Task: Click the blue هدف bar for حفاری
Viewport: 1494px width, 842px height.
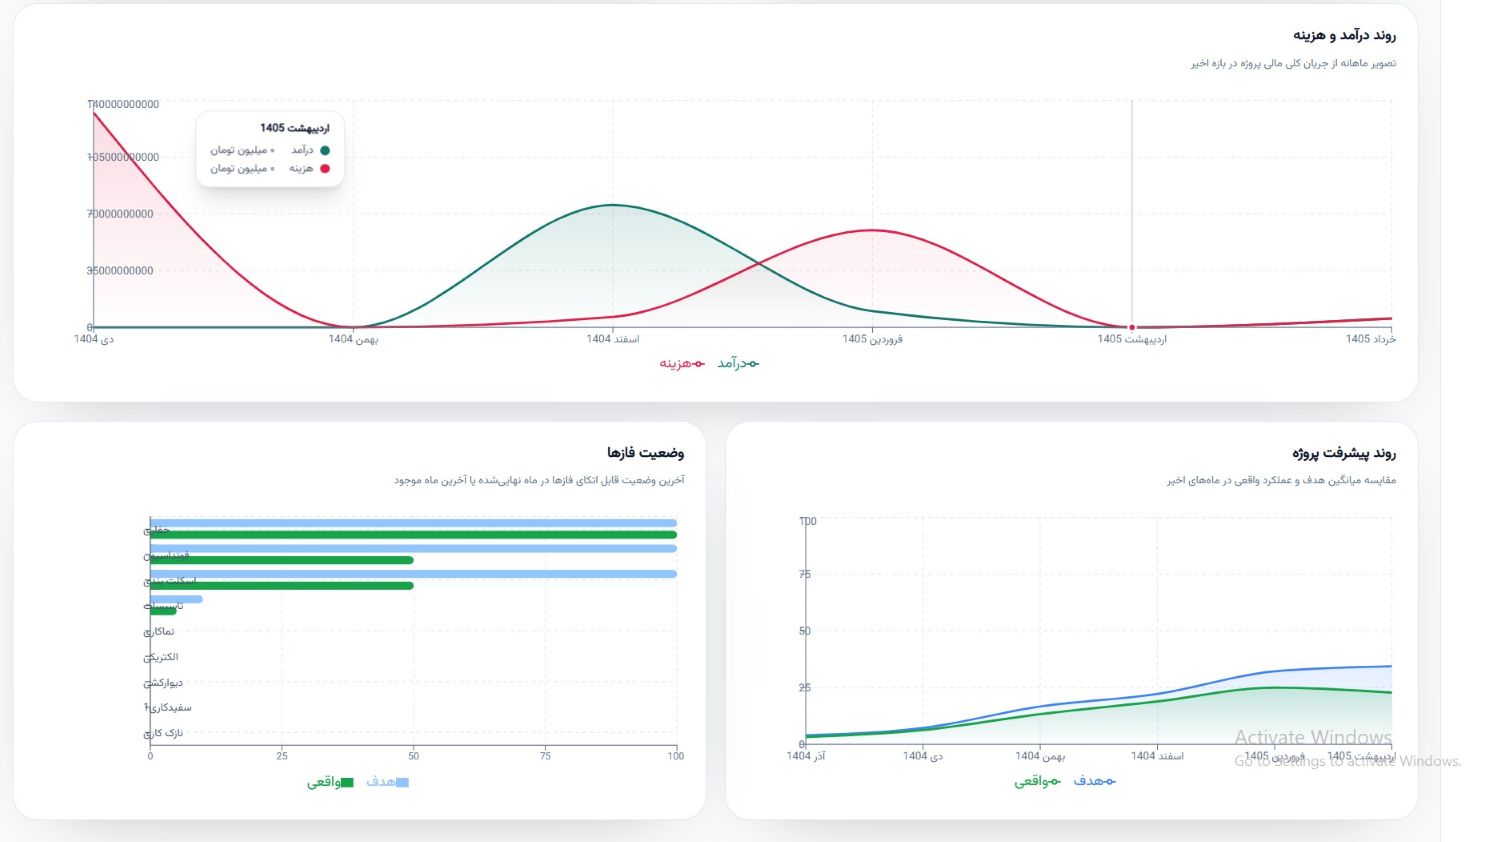Action: (x=413, y=523)
